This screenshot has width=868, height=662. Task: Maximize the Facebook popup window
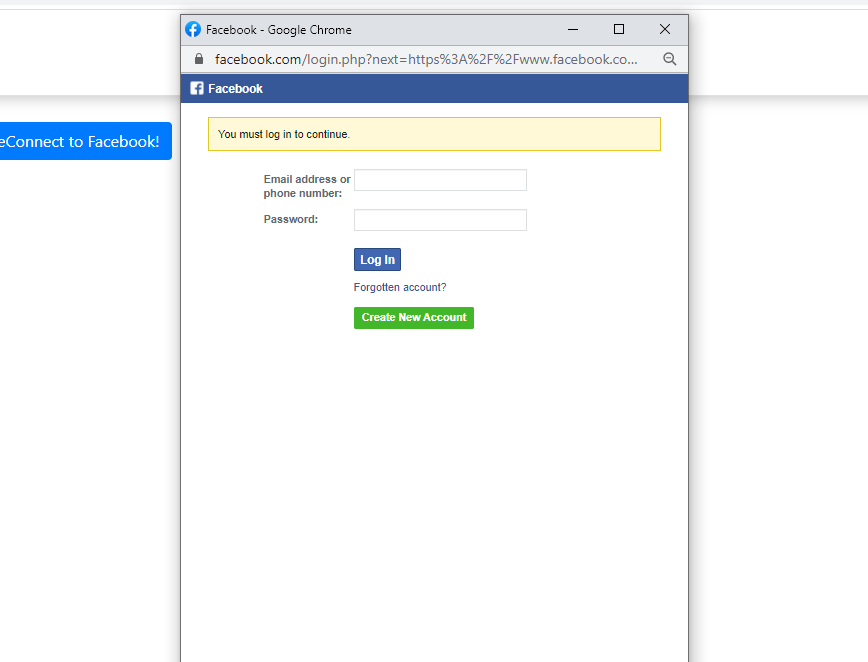click(619, 29)
